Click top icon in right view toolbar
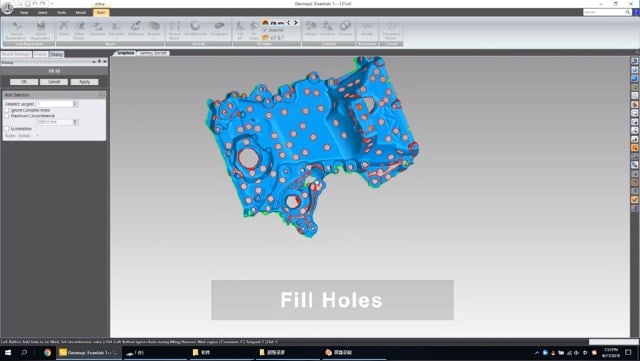Screen dimensions: 640x361 click(635, 61)
